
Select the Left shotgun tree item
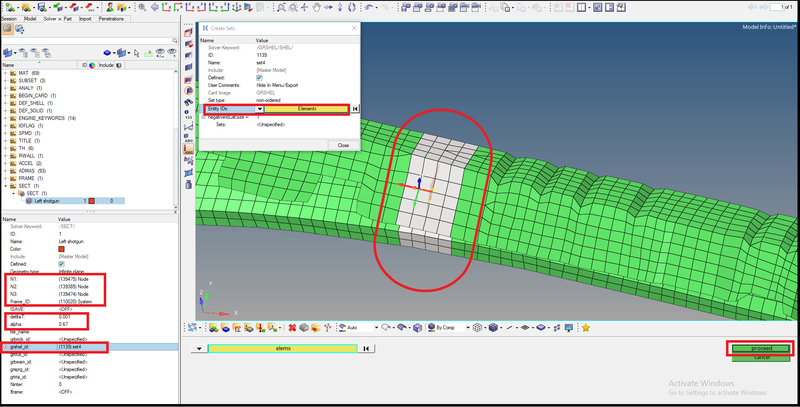46,201
